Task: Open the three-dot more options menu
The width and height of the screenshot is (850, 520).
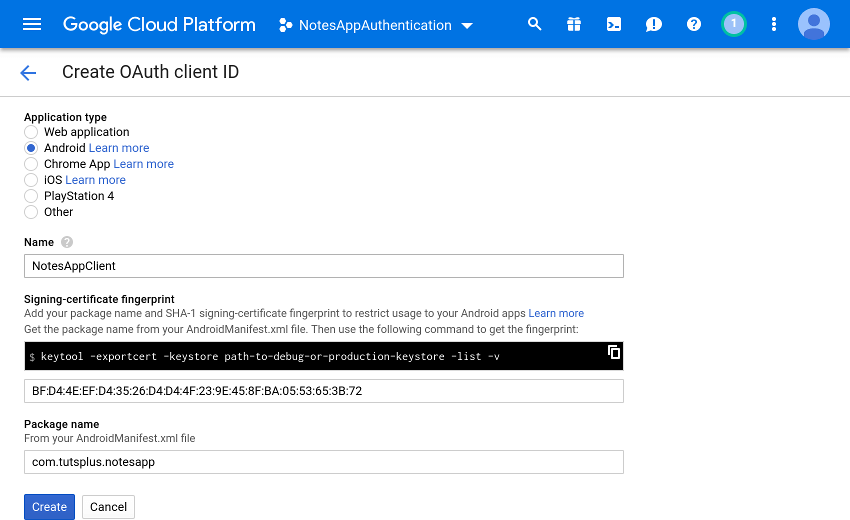Action: coord(773,24)
